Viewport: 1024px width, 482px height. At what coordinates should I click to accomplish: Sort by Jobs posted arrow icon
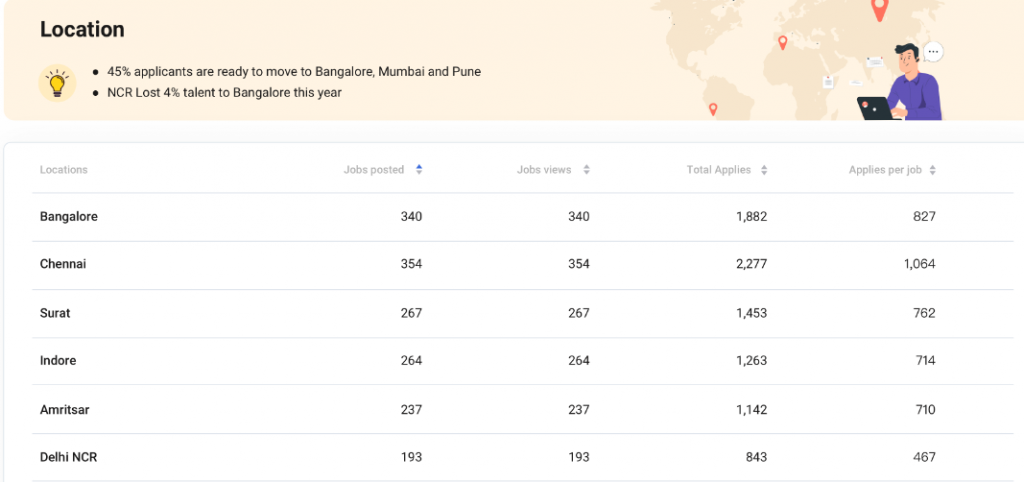point(419,170)
